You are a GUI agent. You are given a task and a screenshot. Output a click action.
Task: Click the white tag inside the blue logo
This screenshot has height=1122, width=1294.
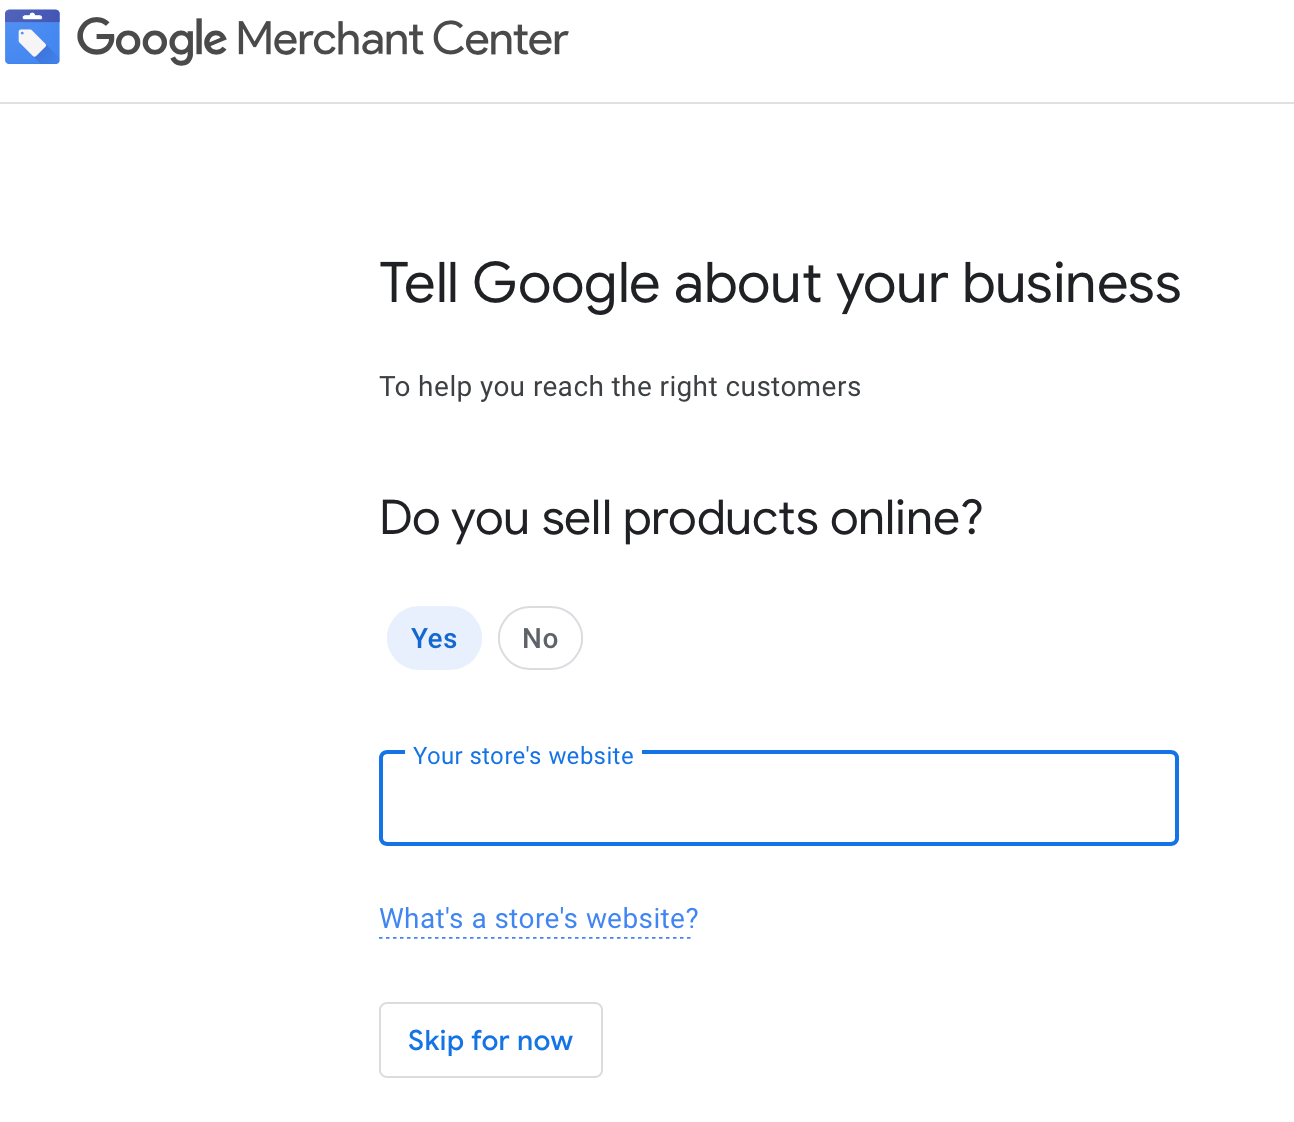click(32, 42)
